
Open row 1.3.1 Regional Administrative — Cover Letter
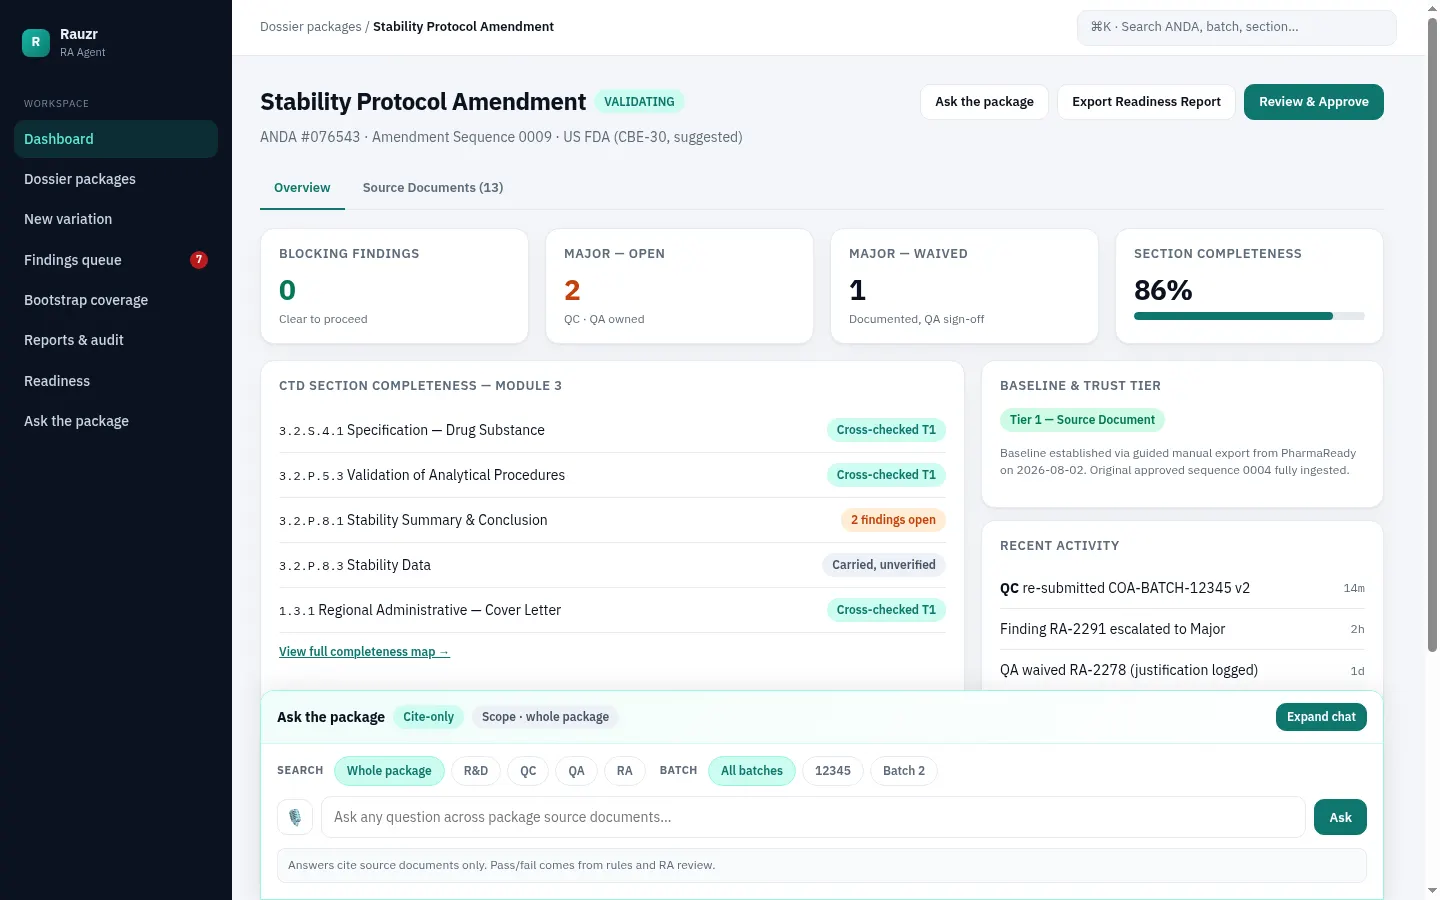click(x=612, y=610)
